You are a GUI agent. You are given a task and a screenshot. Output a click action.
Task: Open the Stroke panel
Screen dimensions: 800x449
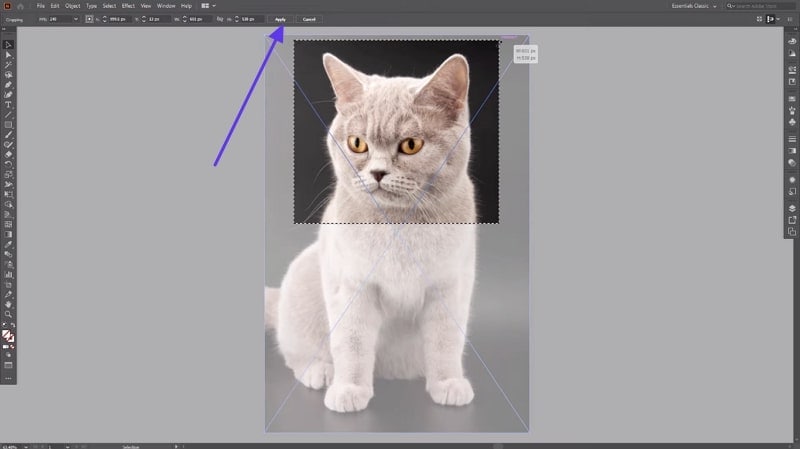click(x=792, y=139)
